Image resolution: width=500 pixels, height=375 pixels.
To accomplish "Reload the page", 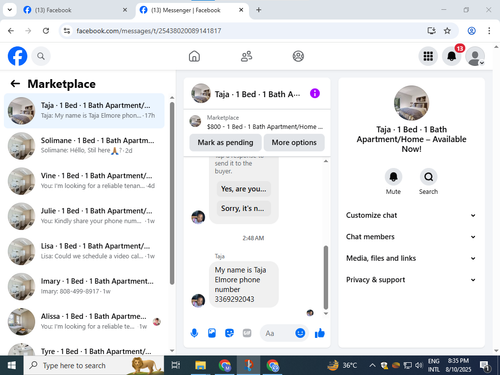I will (x=46, y=31).
